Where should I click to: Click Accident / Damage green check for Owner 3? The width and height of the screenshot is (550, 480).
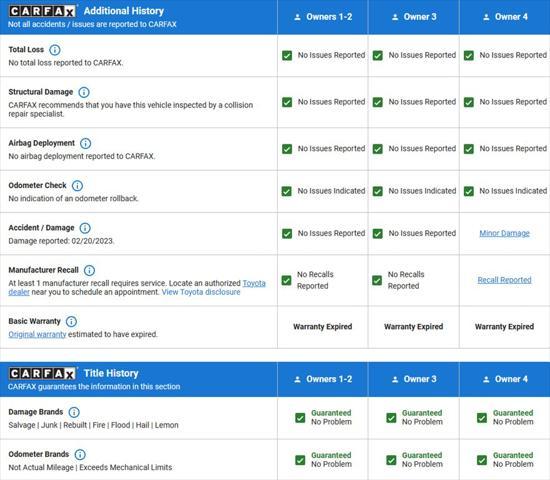point(378,234)
